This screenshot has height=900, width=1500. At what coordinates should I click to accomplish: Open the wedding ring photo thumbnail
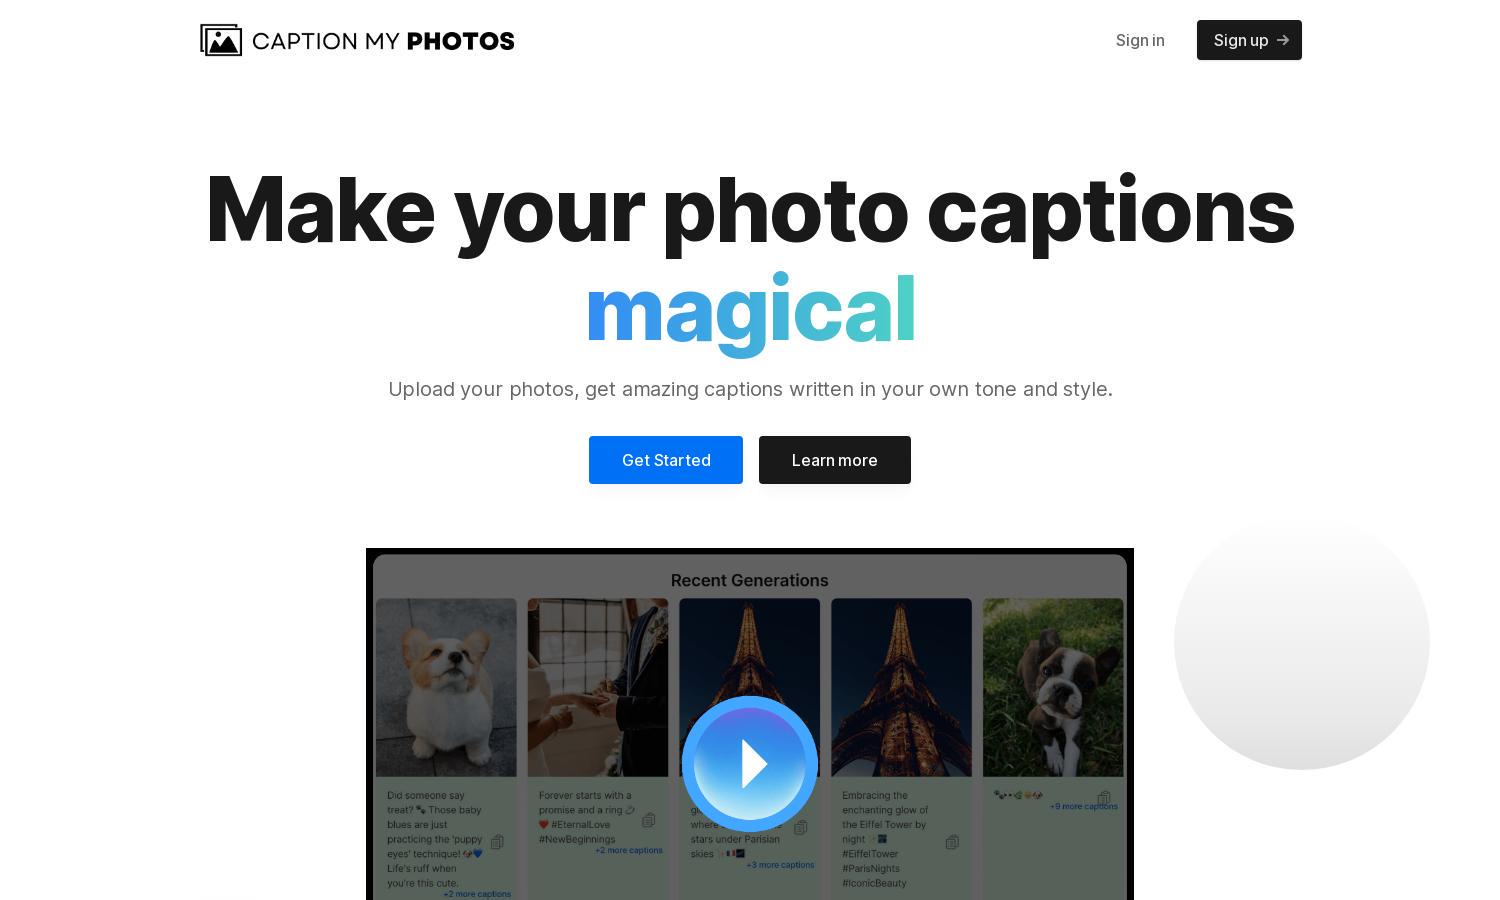click(598, 687)
